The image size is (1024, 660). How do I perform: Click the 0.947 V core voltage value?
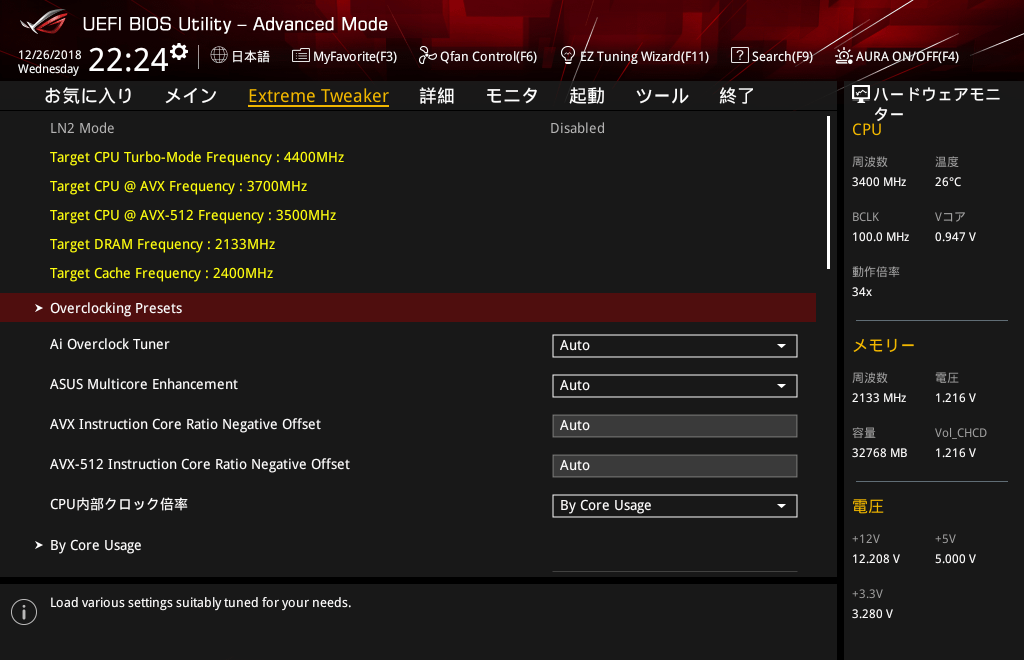coord(955,237)
